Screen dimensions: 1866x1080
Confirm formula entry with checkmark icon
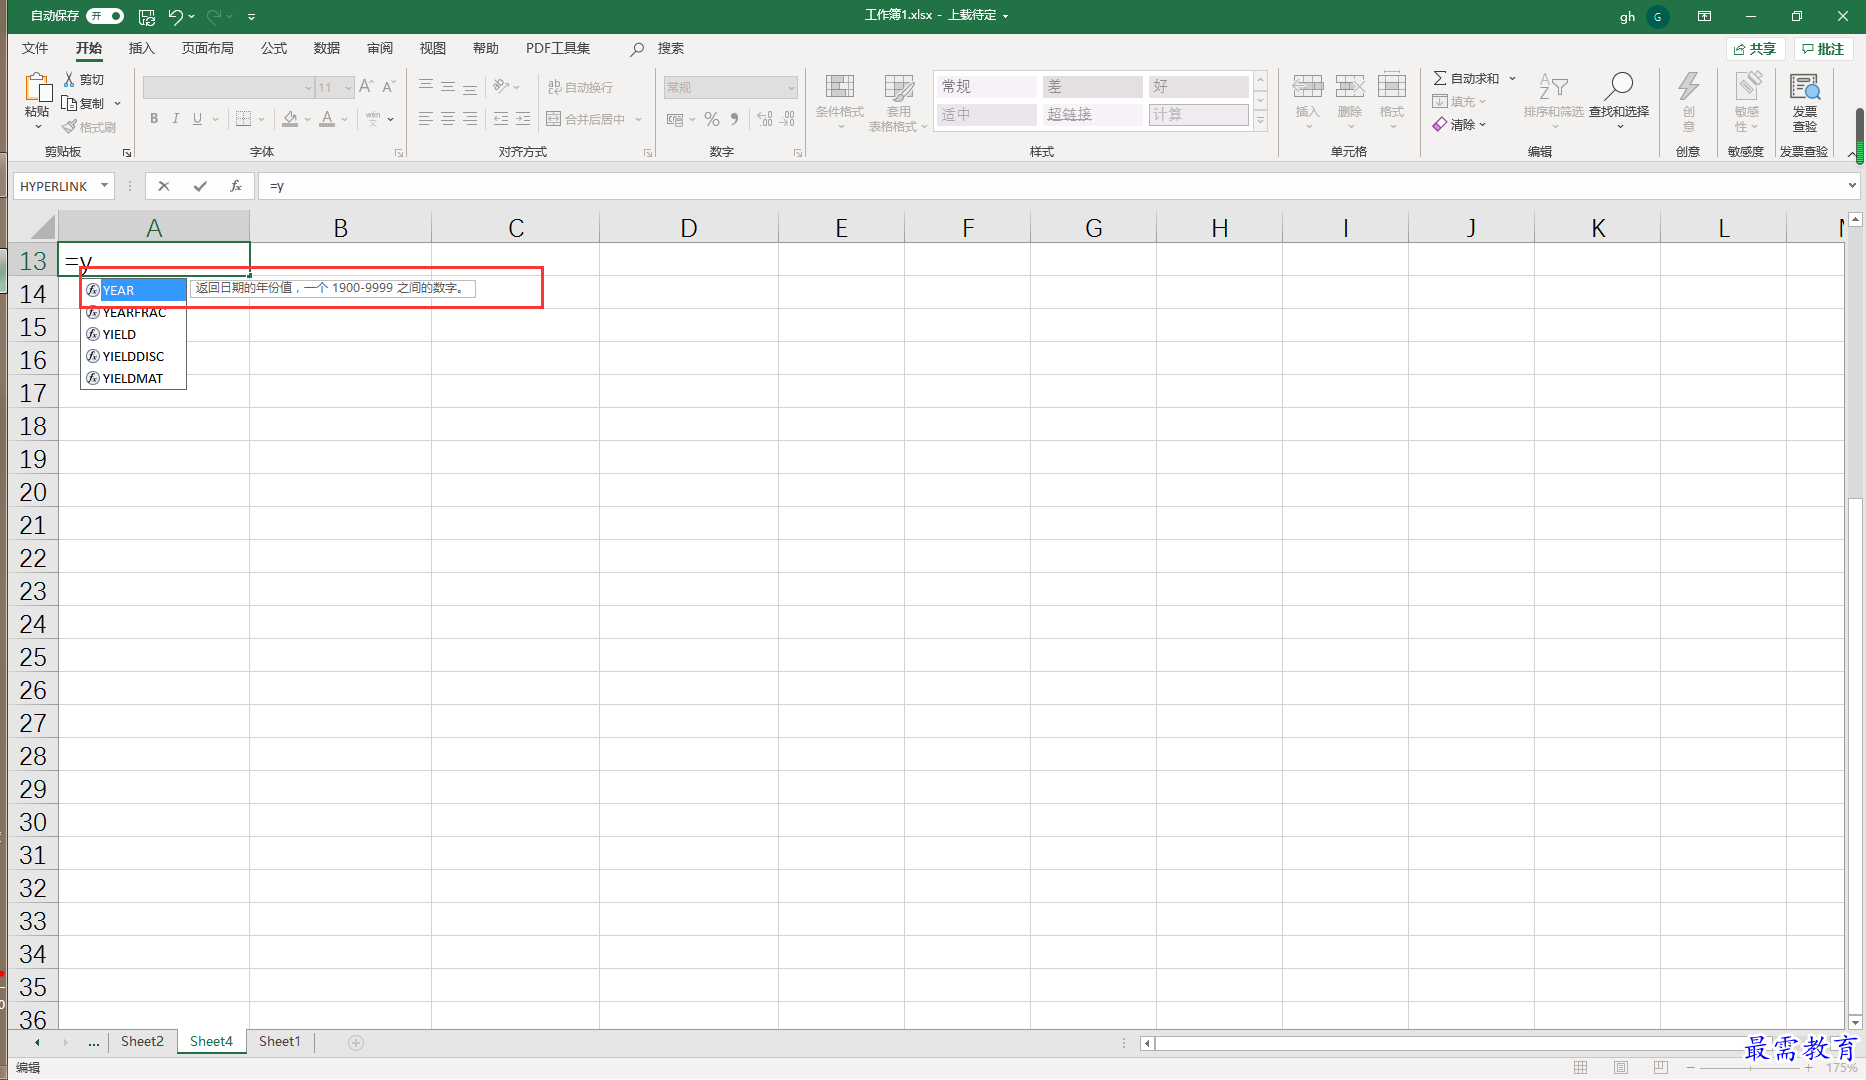tap(200, 186)
